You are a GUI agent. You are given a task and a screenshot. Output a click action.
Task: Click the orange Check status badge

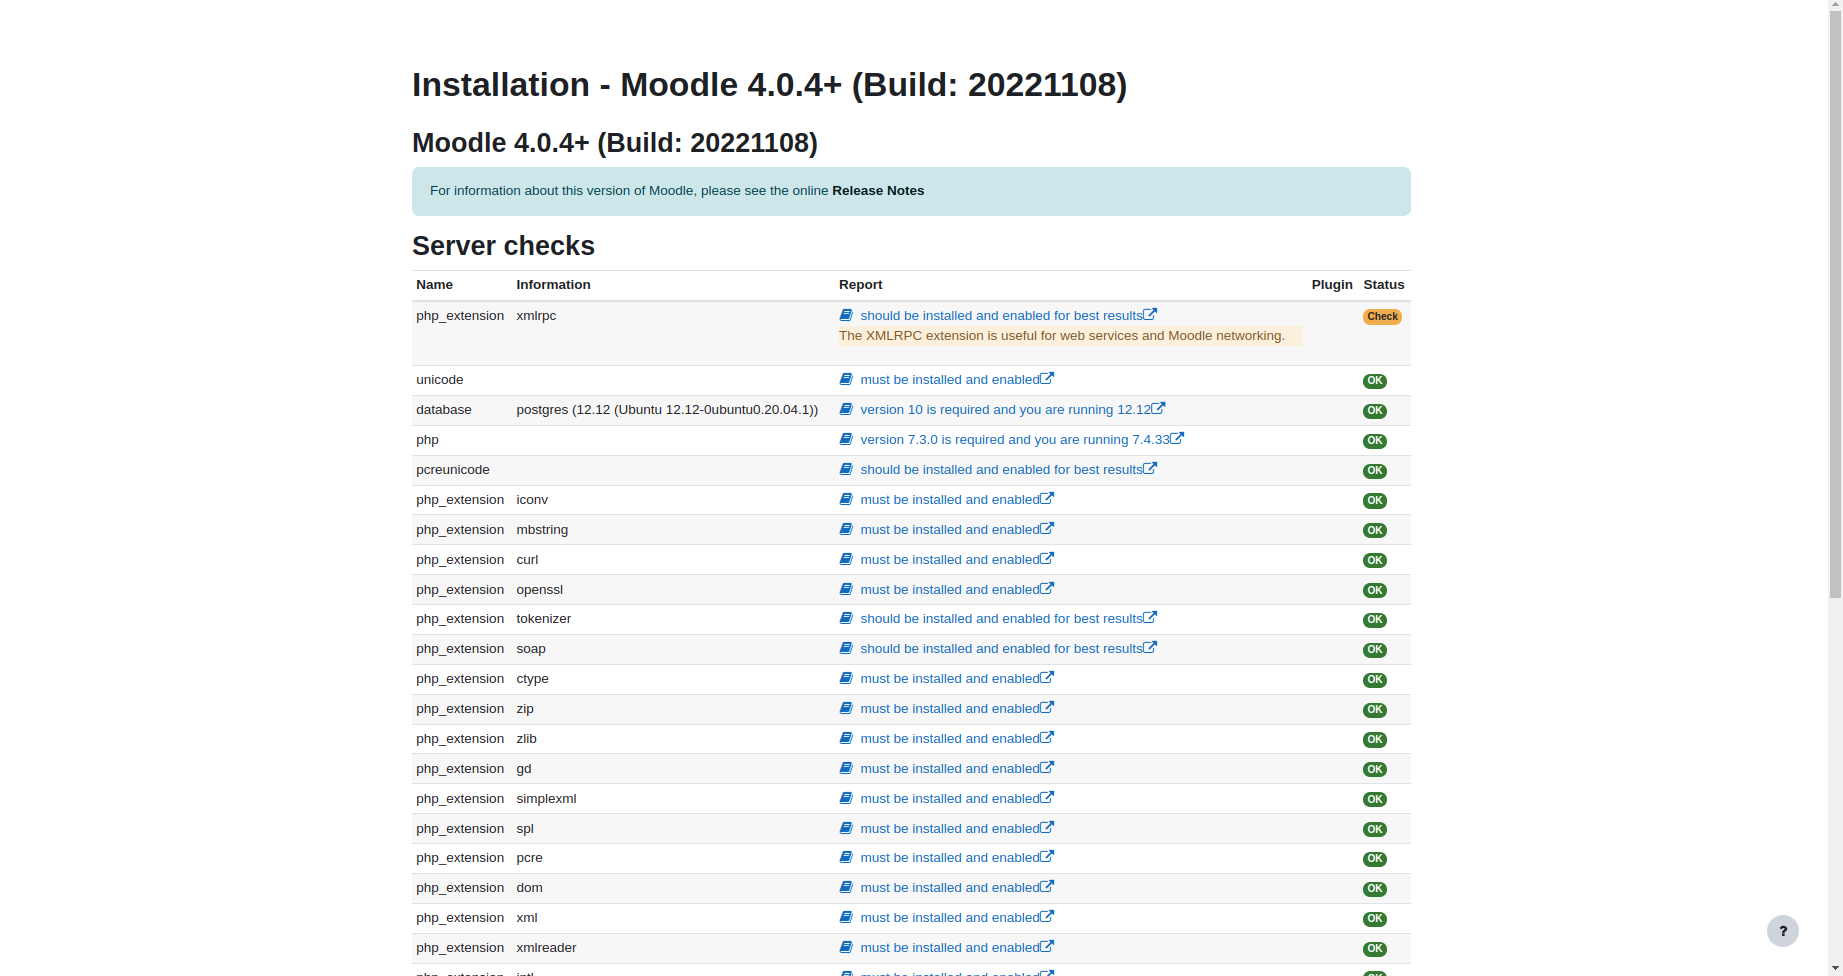1382,317
